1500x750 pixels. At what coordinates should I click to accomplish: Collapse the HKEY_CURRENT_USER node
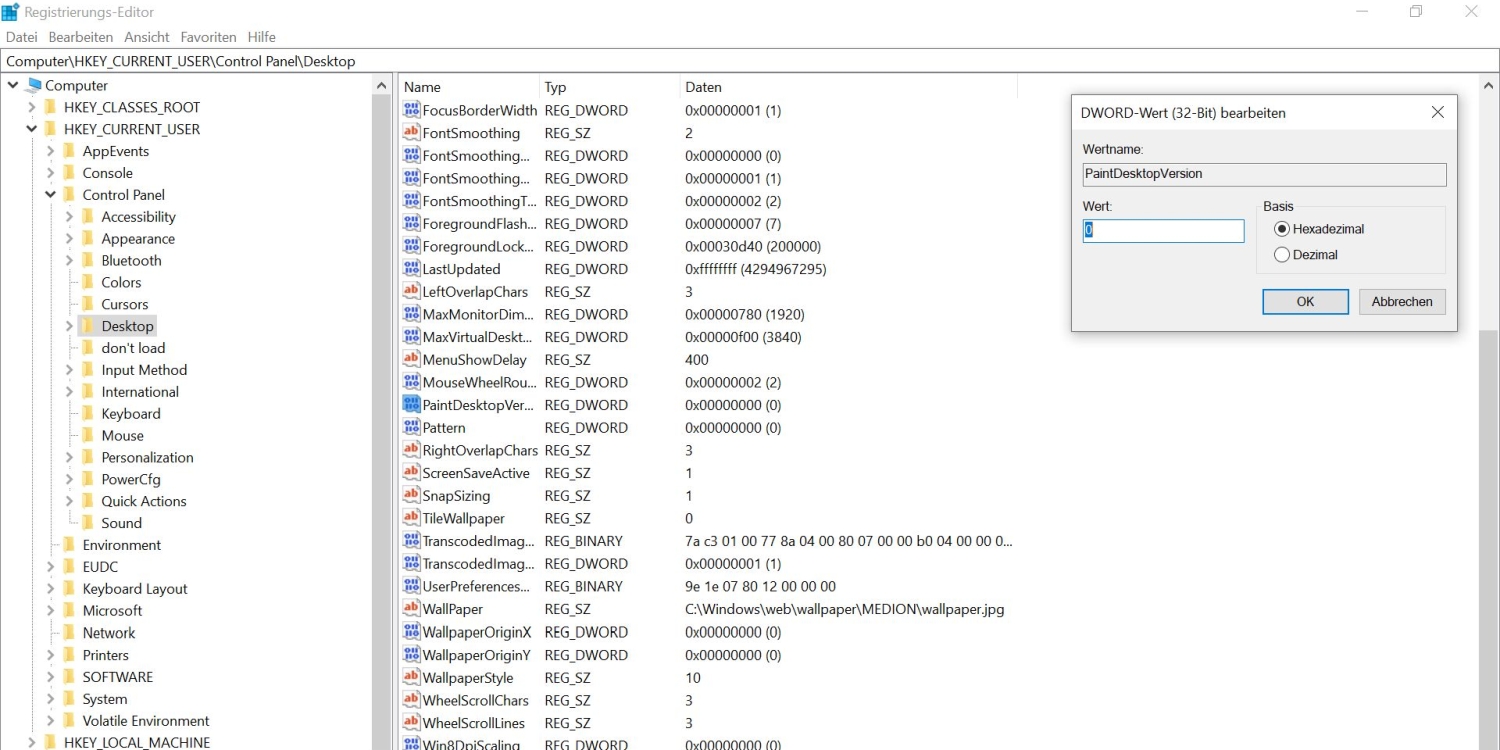(x=31, y=128)
